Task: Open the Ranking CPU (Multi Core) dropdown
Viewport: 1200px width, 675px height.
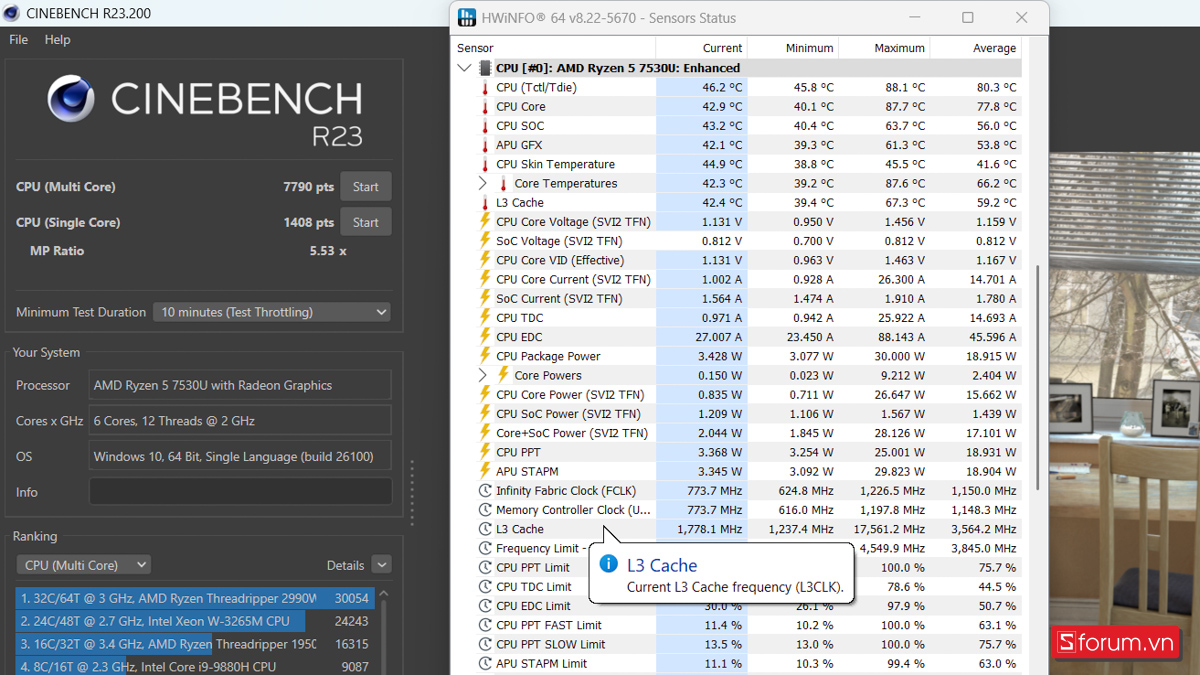Action: [84, 565]
